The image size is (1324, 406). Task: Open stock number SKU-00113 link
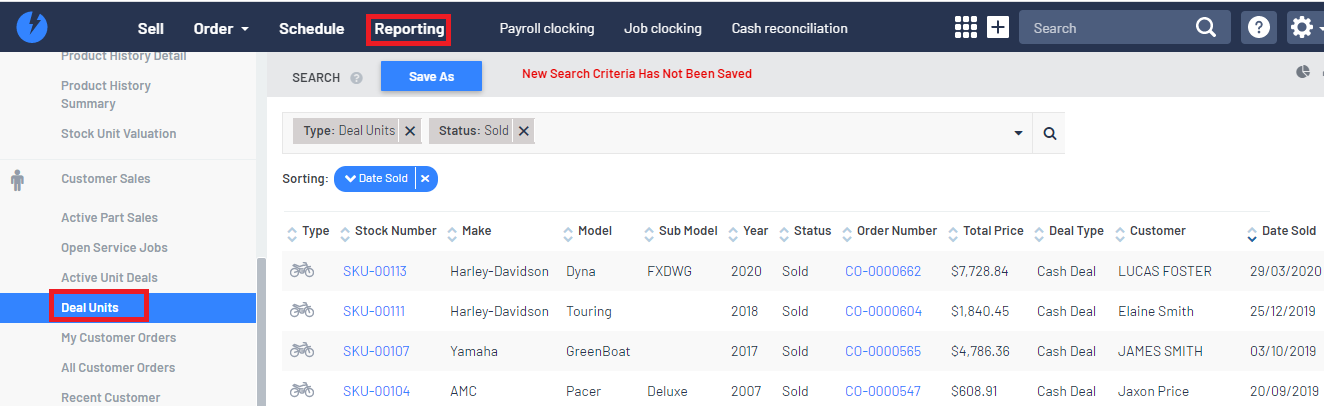tap(374, 271)
